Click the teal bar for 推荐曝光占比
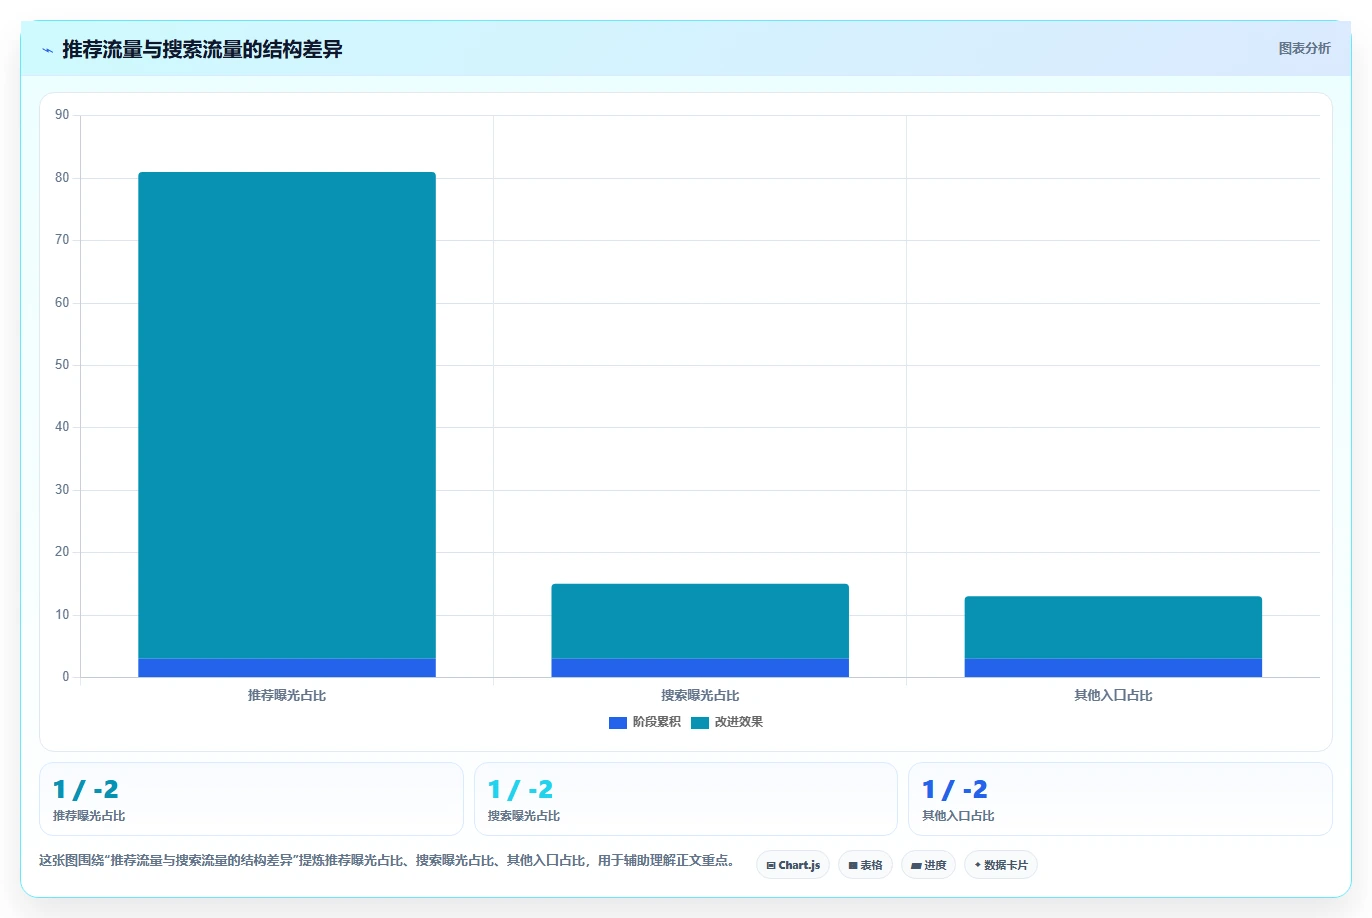The width and height of the screenshot is (1372, 918). pyautogui.click(x=287, y=415)
